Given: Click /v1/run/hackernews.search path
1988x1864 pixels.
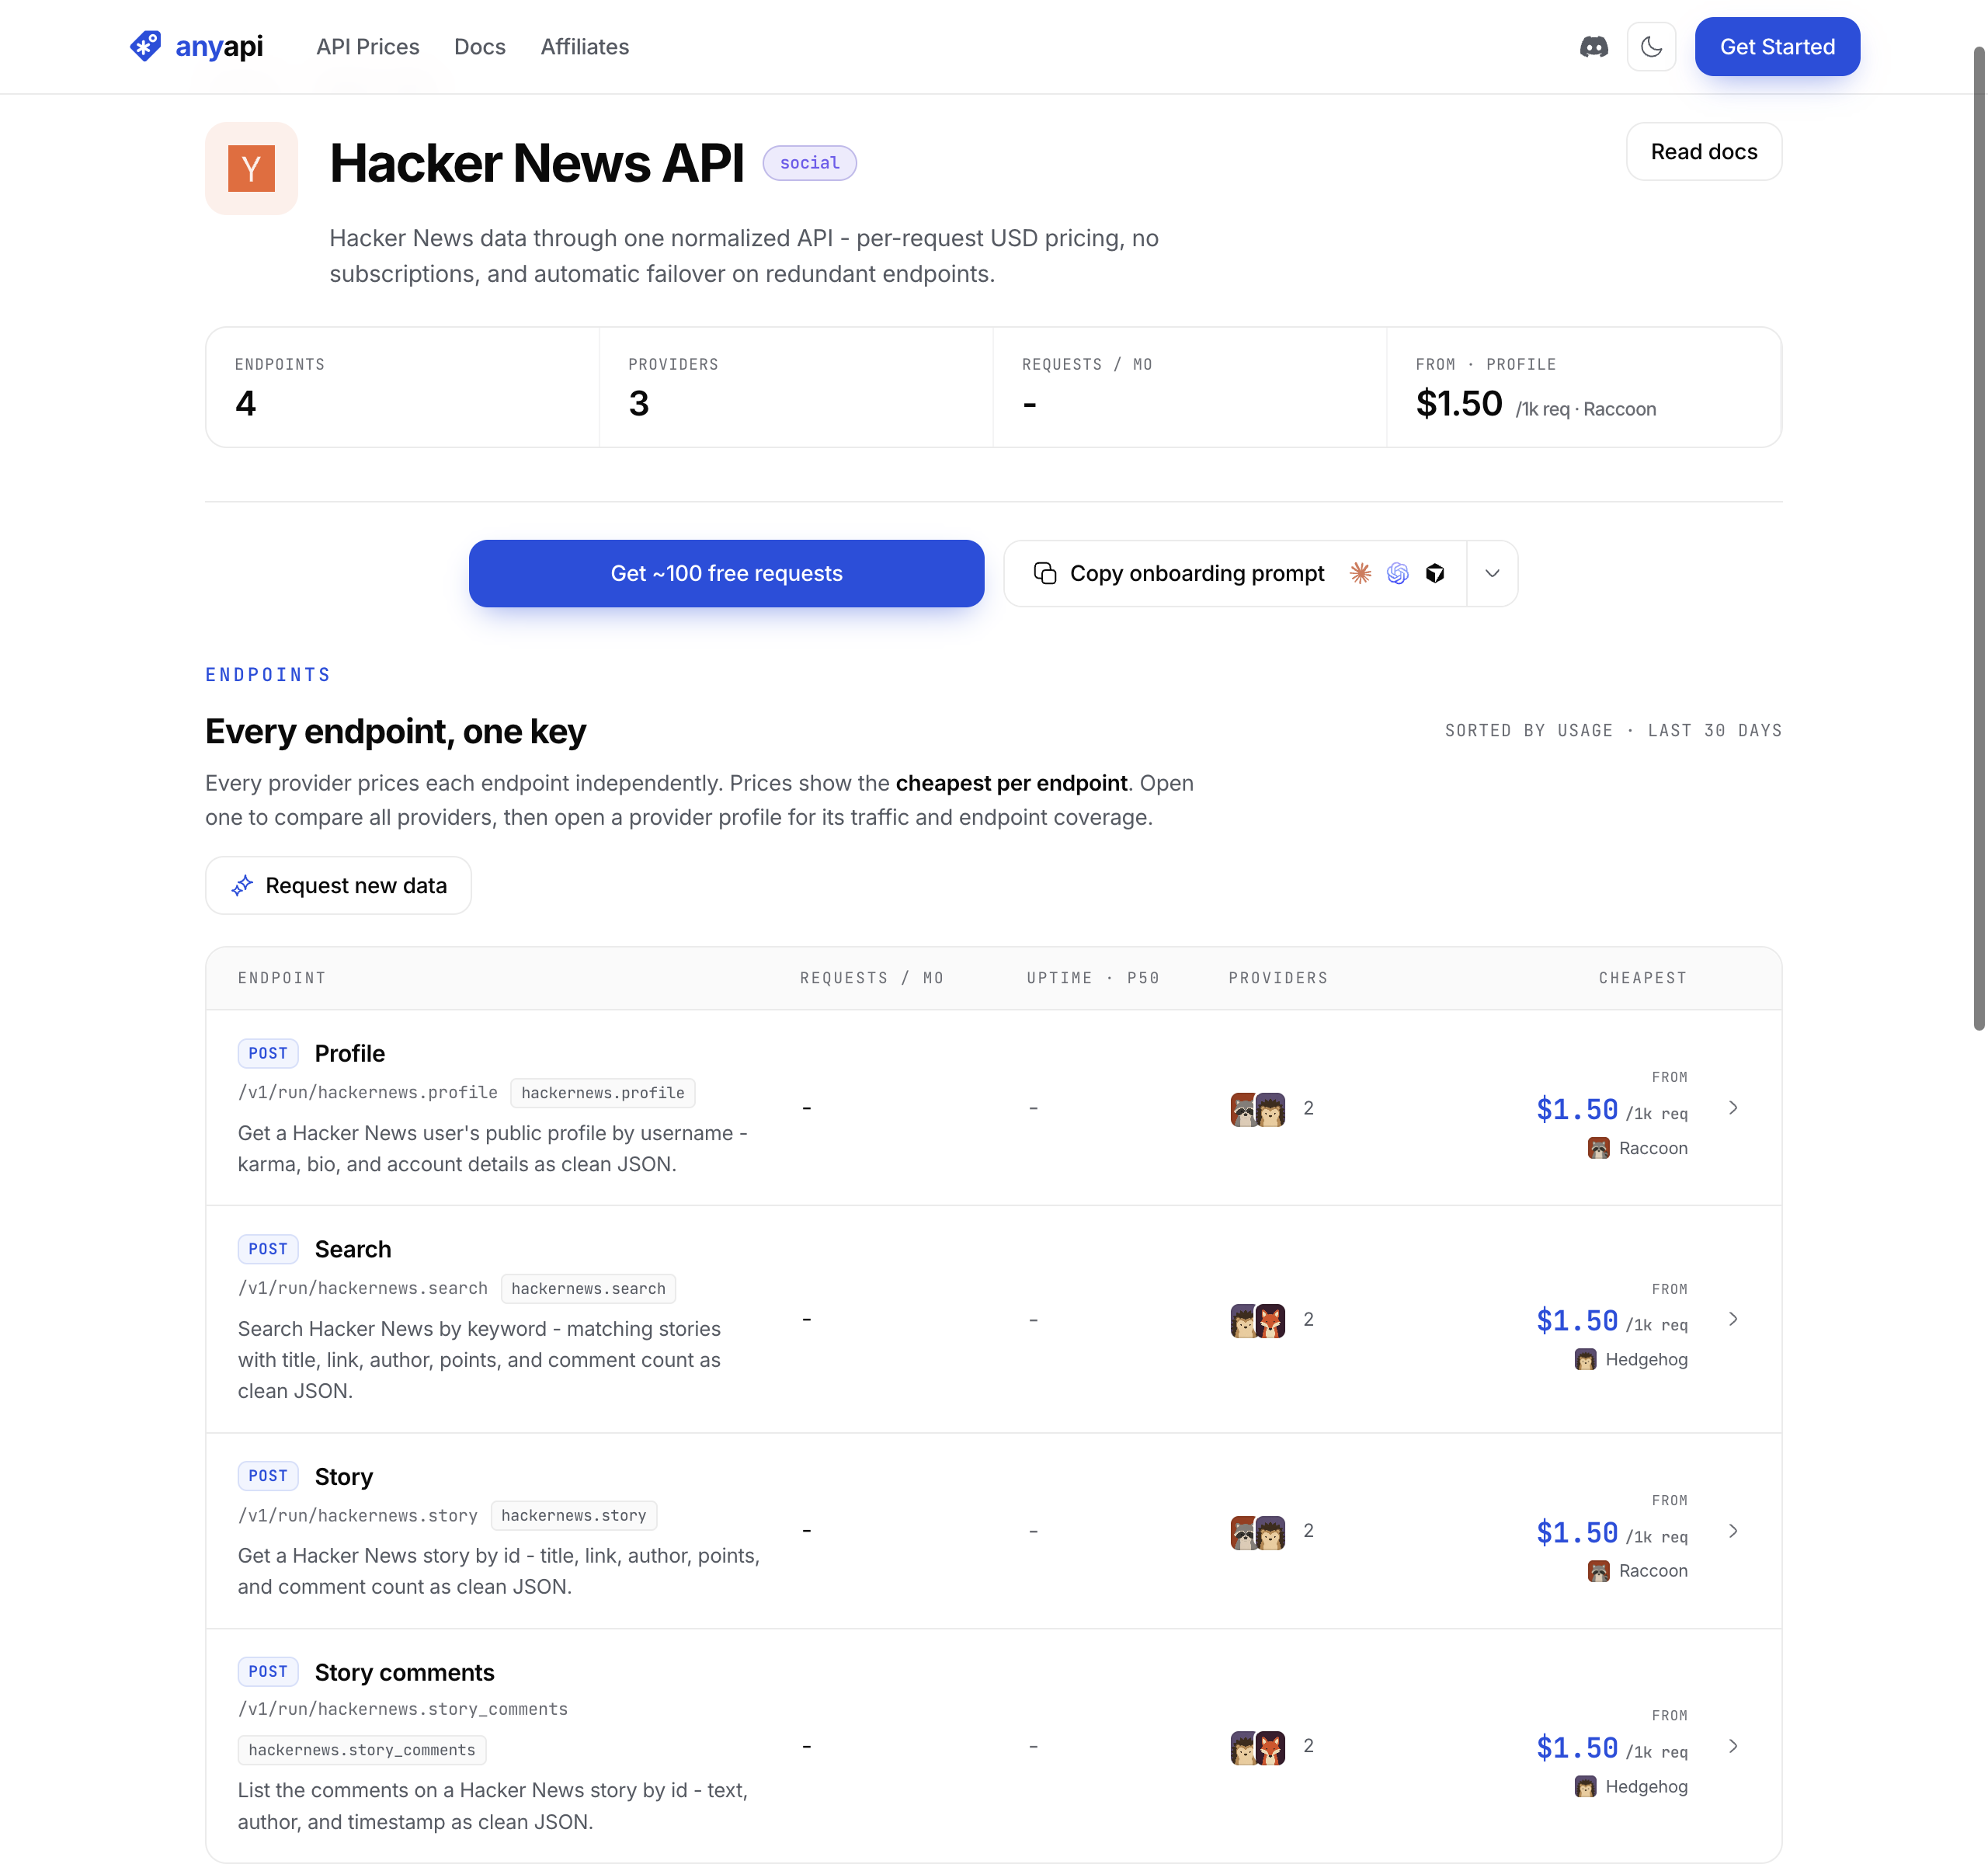Looking at the screenshot, I should tap(363, 1289).
